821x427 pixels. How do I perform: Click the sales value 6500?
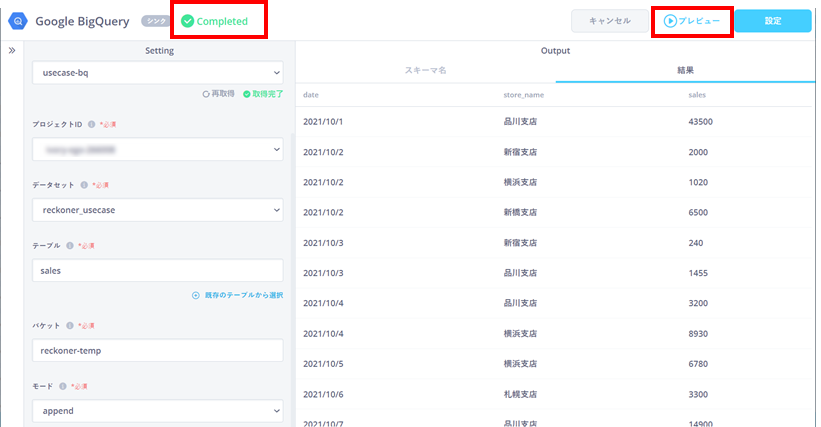point(698,212)
